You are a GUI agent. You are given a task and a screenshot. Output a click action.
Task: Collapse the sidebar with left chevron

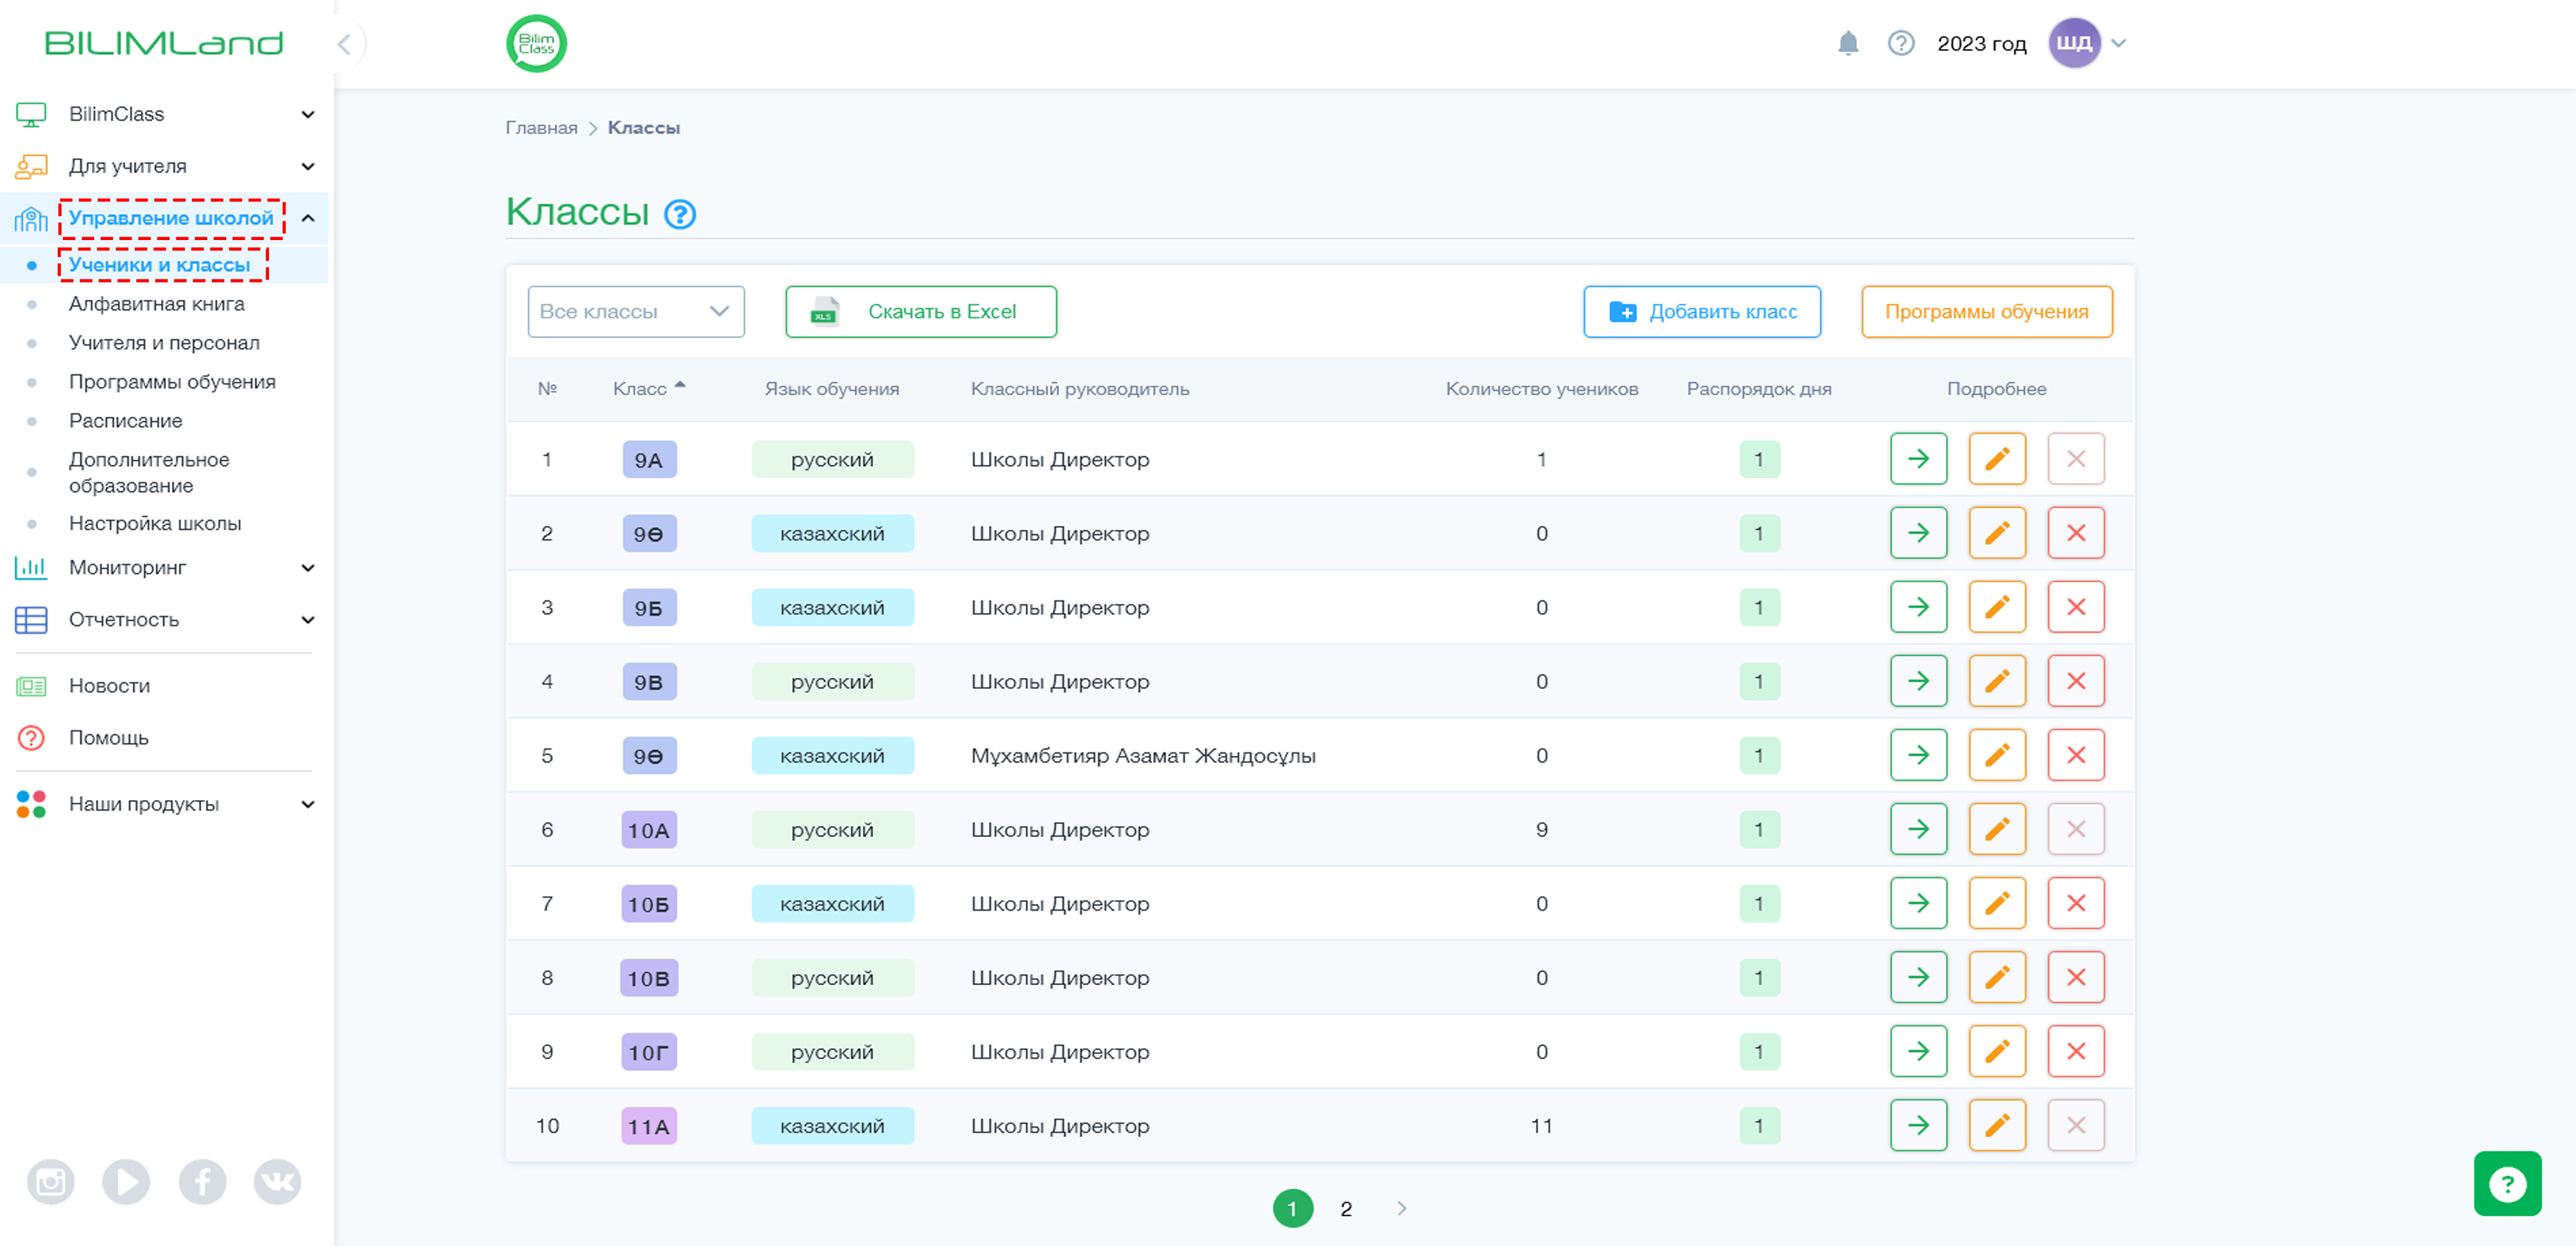coord(344,44)
